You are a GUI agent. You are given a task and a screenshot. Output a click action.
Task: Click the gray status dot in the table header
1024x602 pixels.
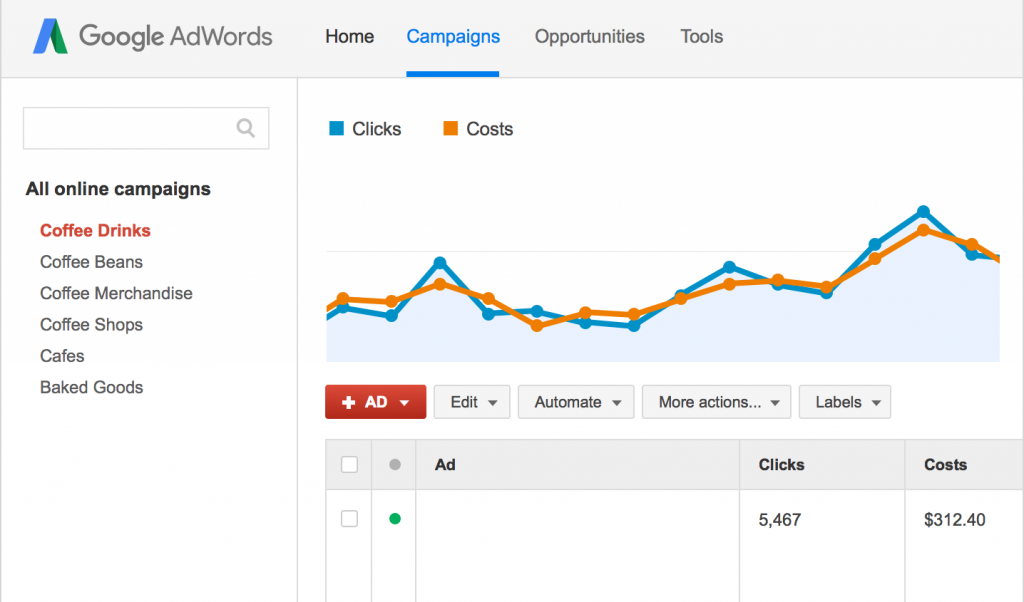(395, 464)
